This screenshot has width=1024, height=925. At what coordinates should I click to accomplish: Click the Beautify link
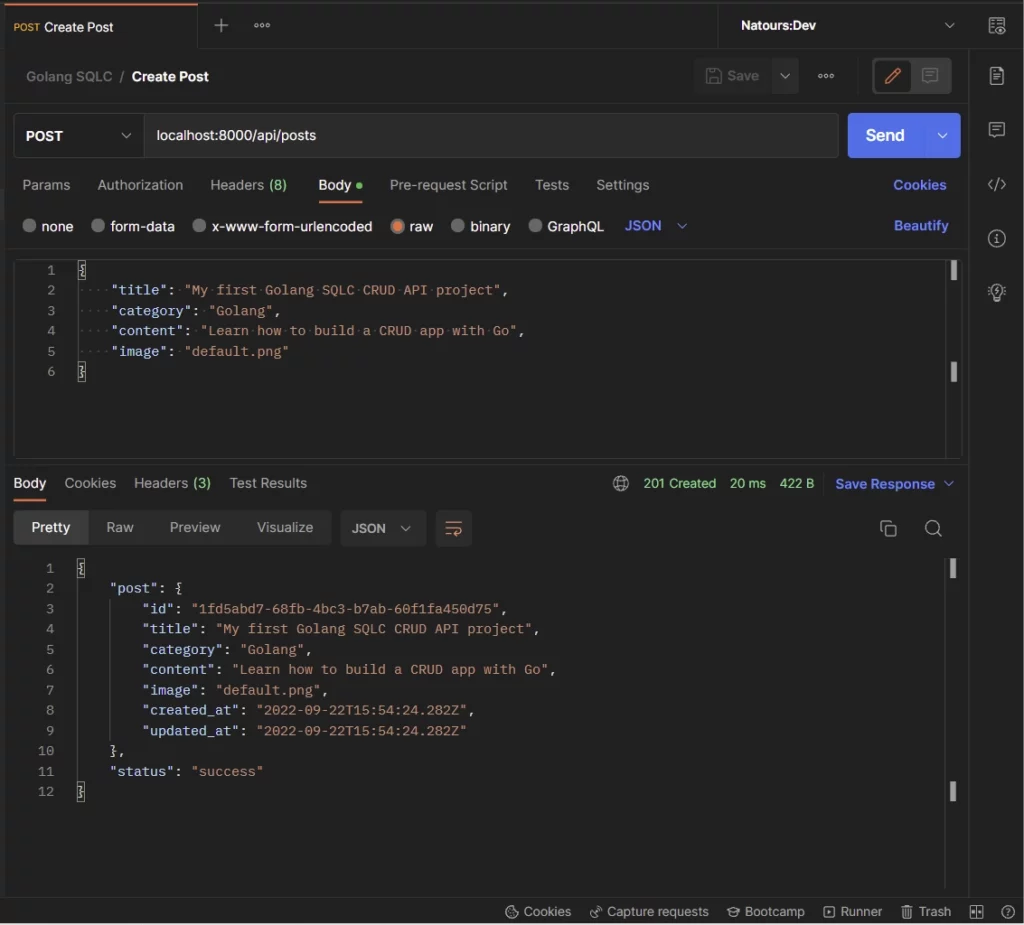coord(921,226)
